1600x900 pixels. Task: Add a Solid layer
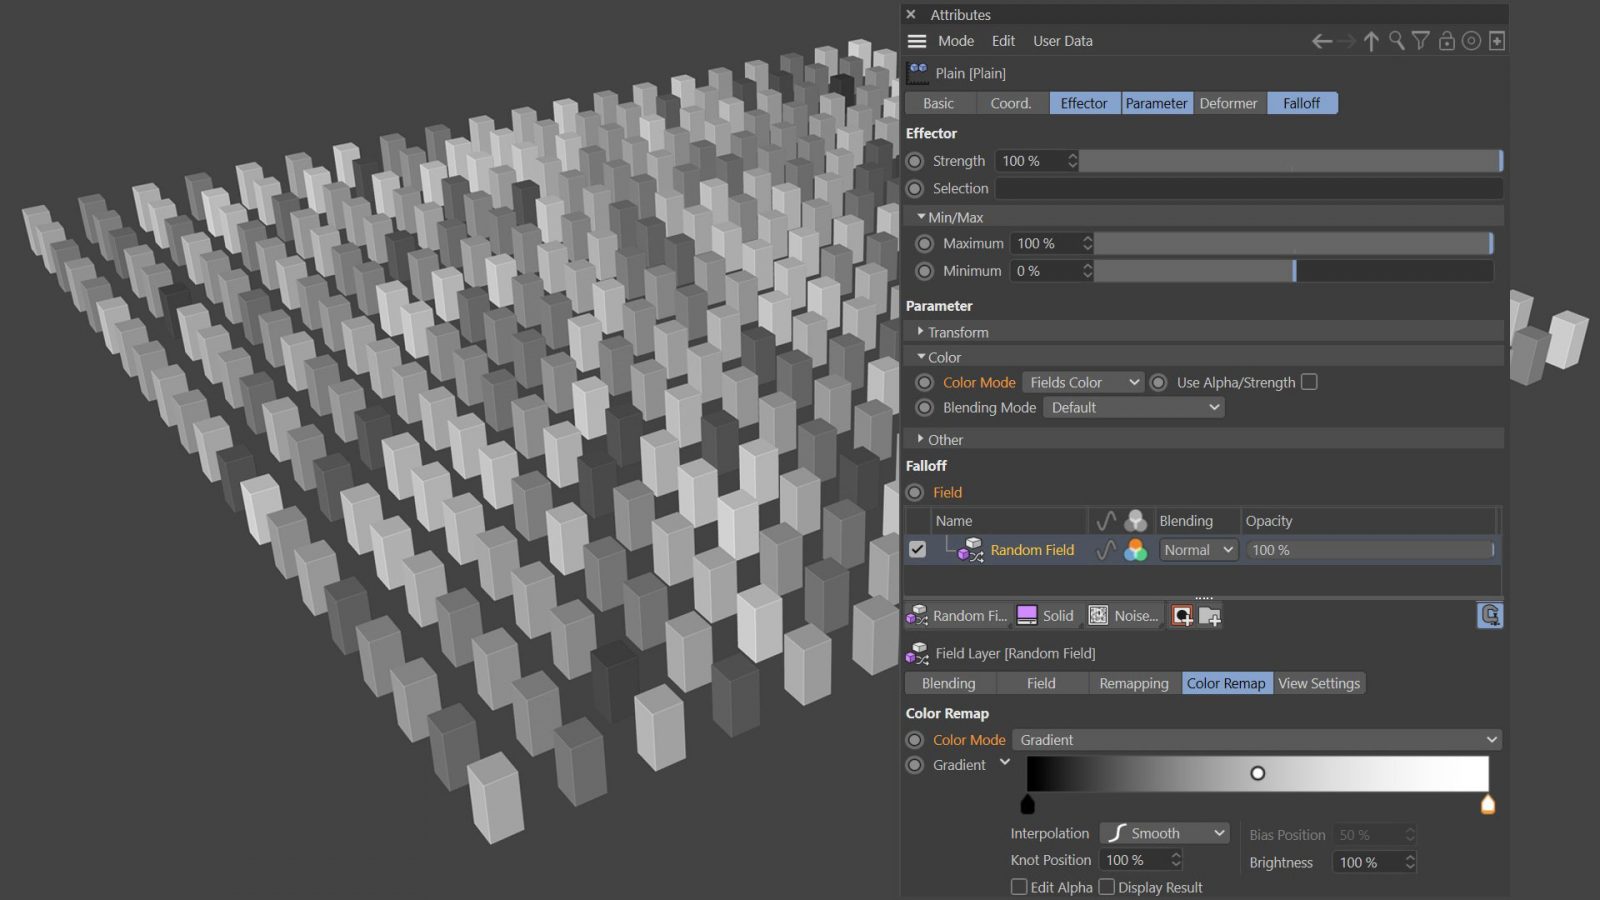(x=1045, y=616)
